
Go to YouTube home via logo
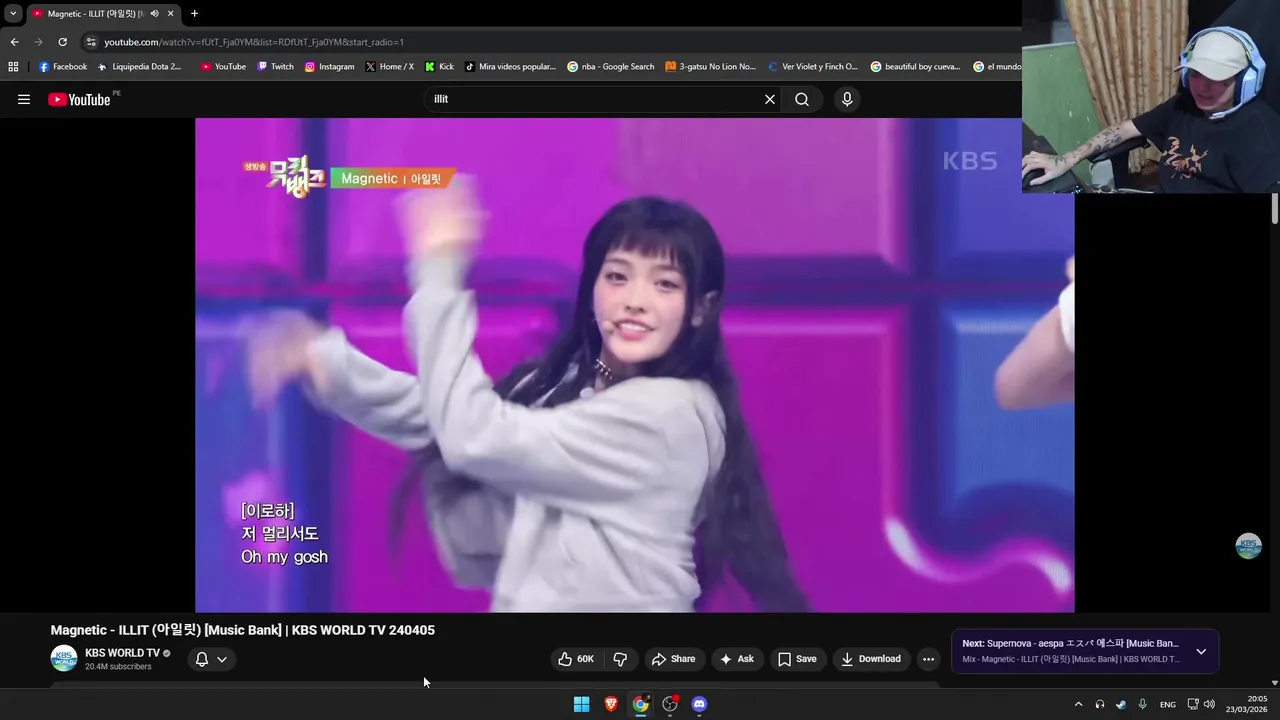(79, 99)
